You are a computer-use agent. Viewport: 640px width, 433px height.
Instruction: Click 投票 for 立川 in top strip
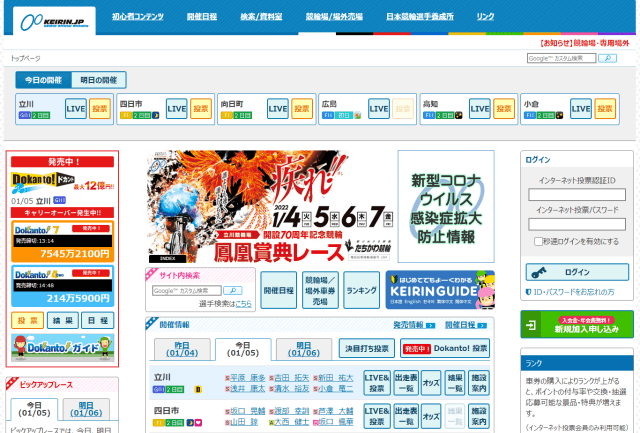[100, 109]
